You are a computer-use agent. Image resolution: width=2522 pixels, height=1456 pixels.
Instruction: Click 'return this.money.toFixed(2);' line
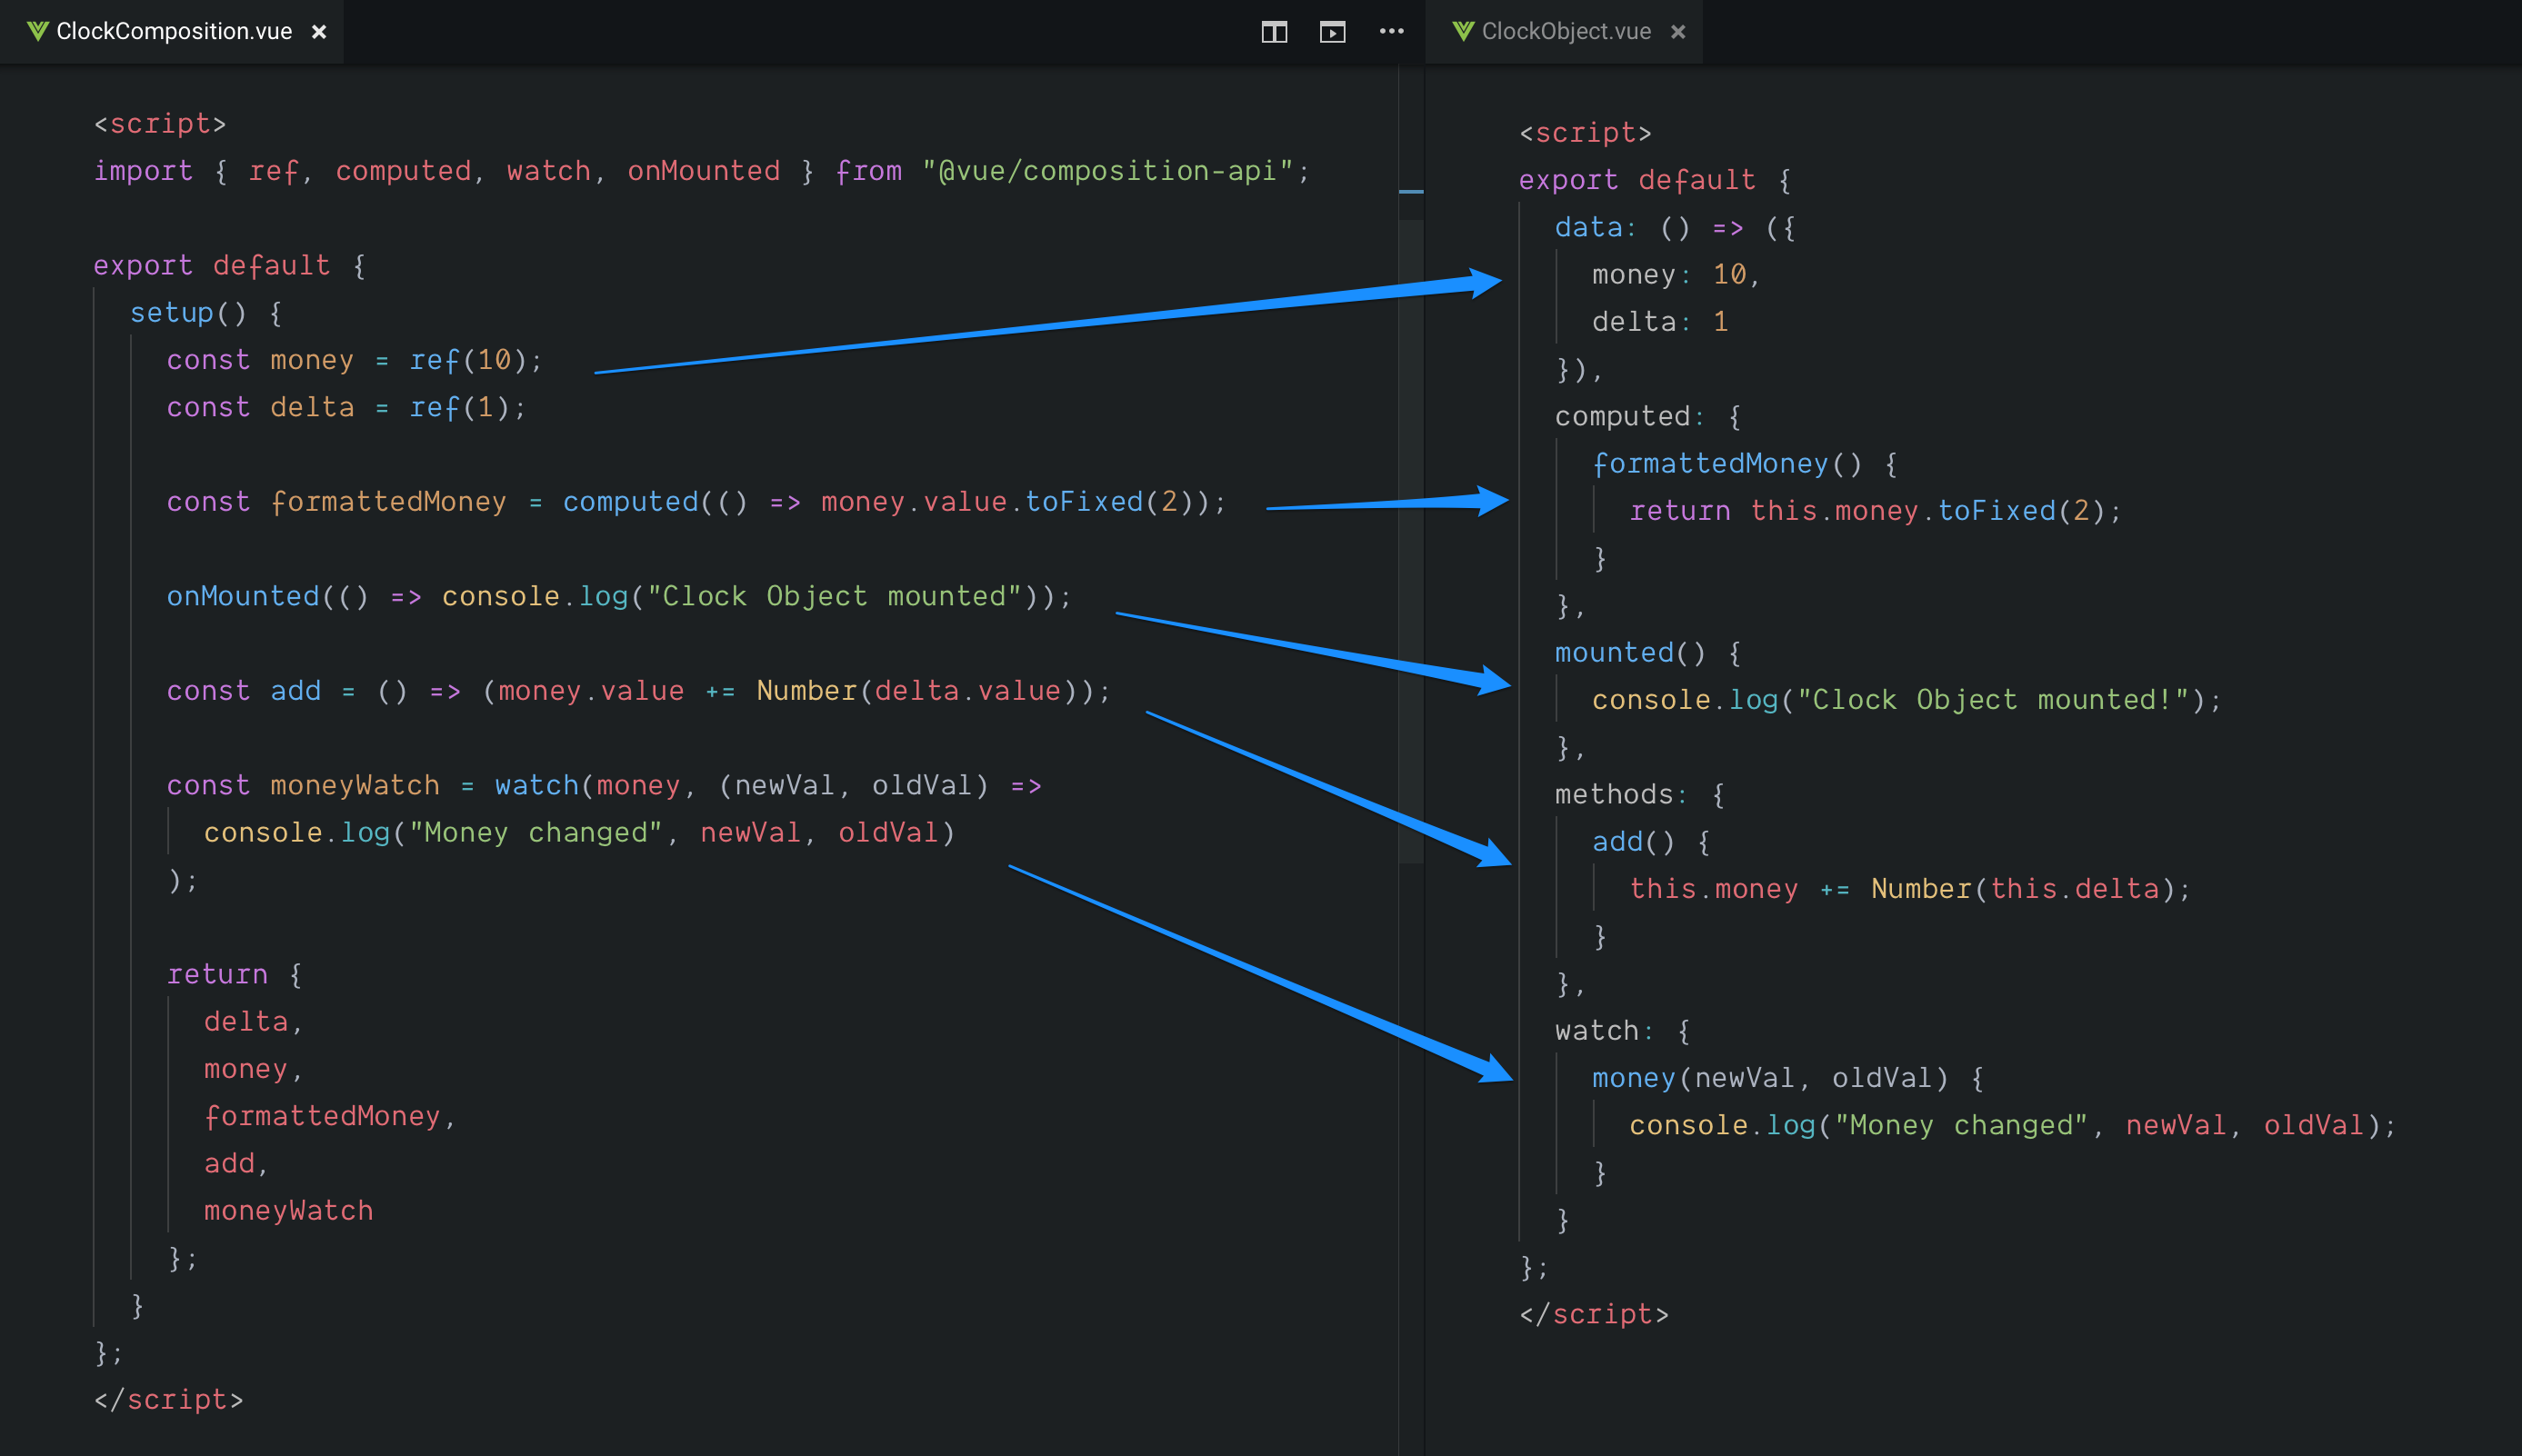1875,511
